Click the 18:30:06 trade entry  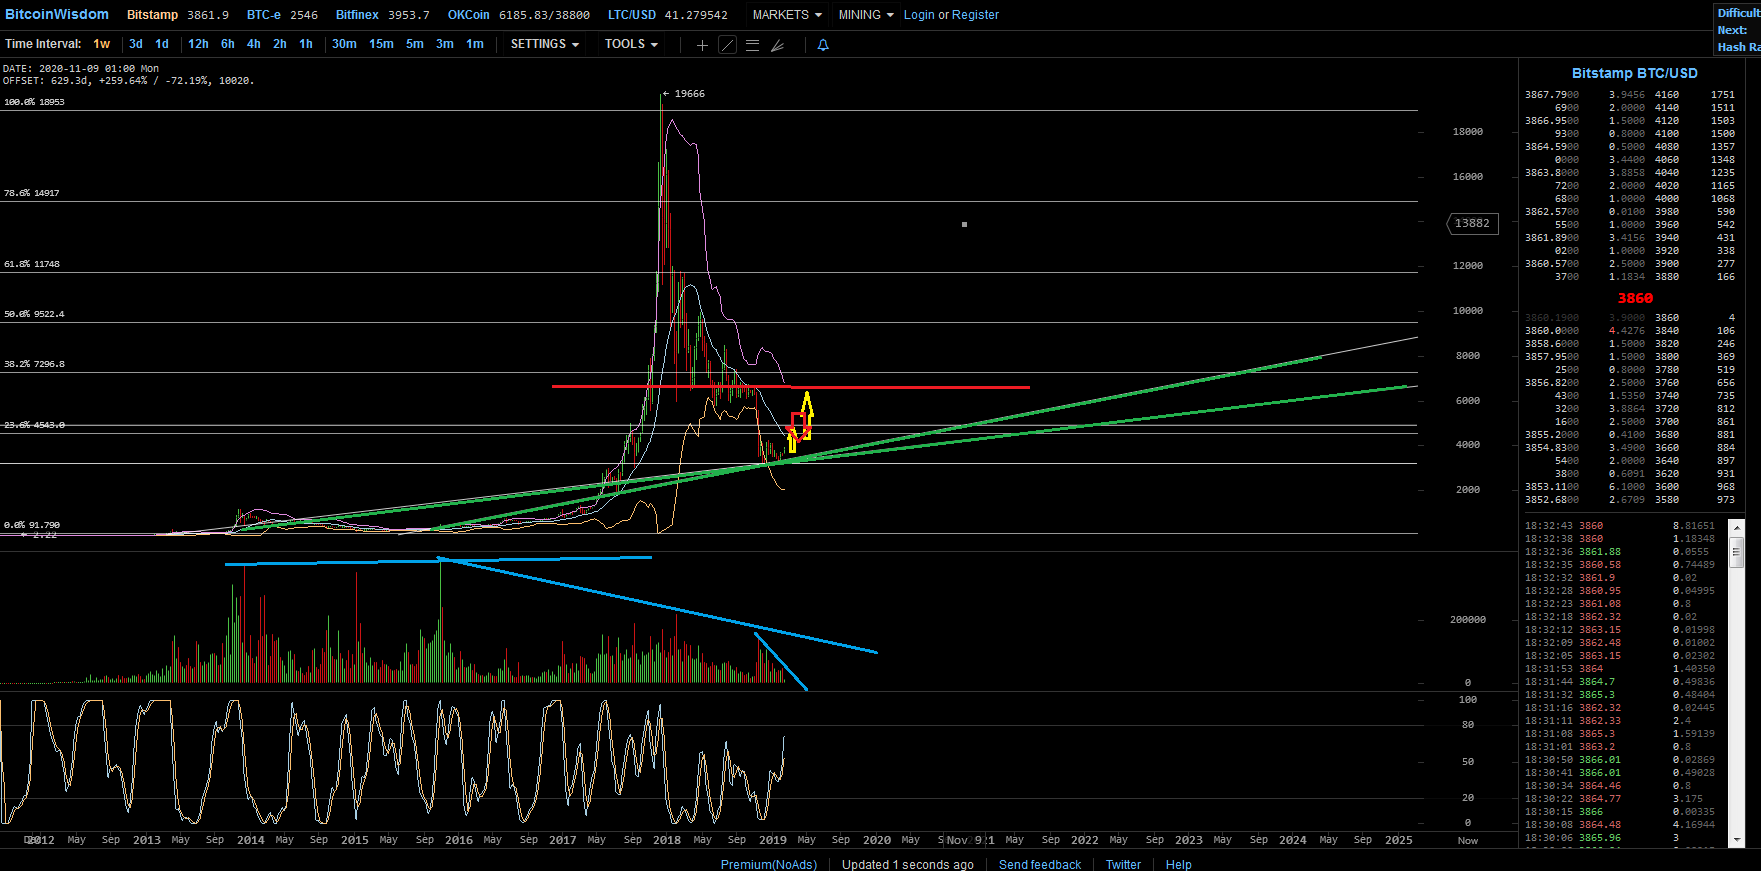pyautogui.click(x=1620, y=838)
